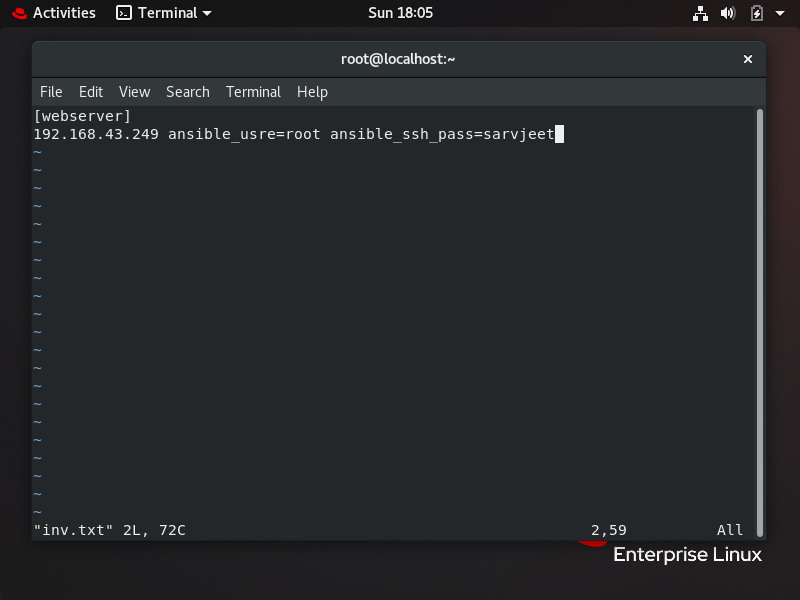
Task: Click the All indicator in status line
Action: pyautogui.click(x=730, y=530)
